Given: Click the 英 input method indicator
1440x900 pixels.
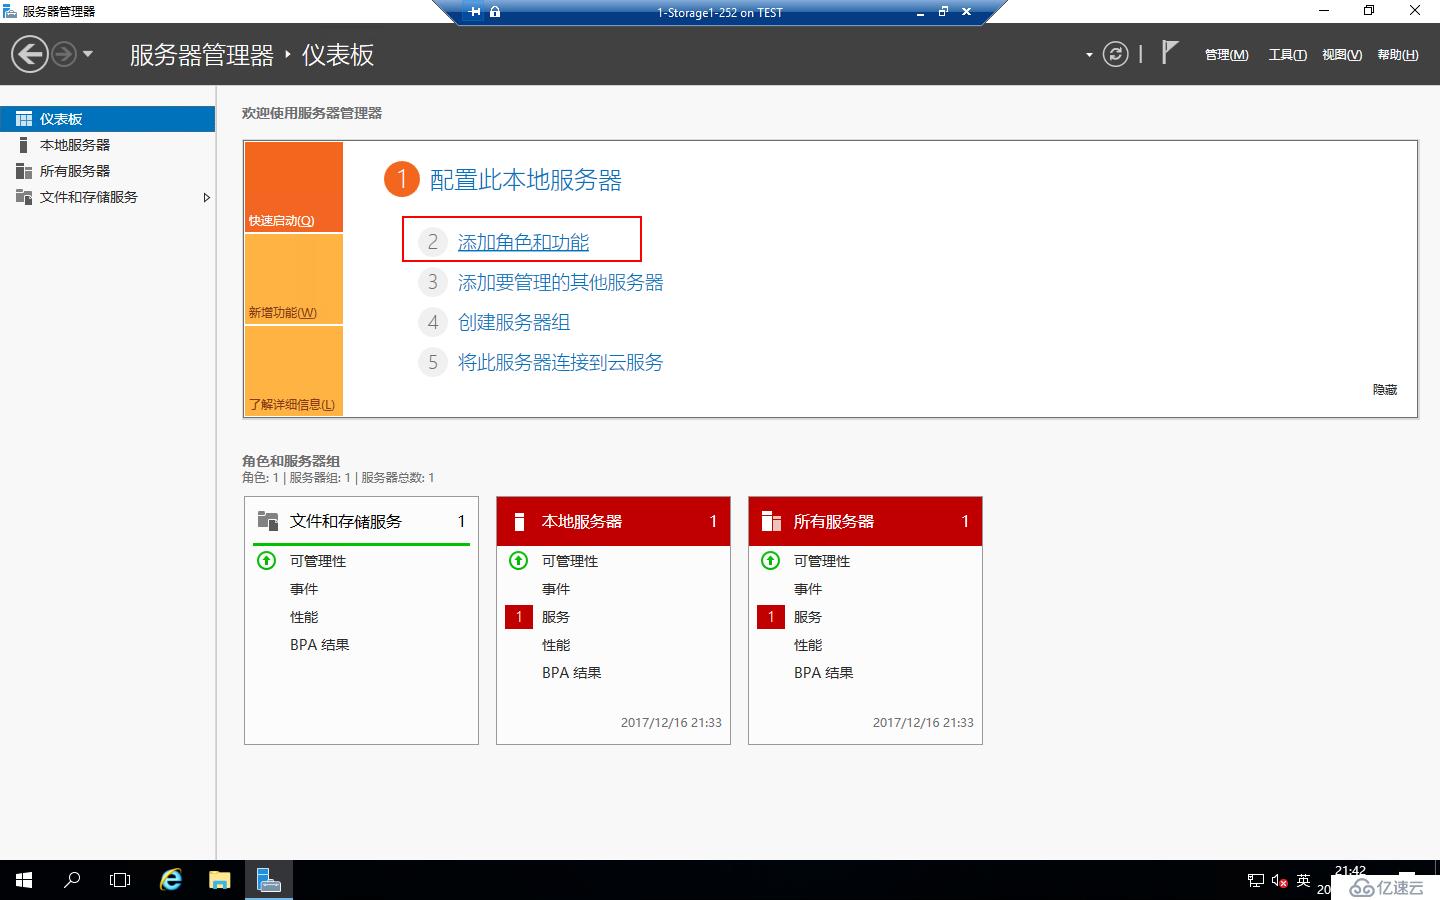Looking at the screenshot, I should pos(1303,881).
